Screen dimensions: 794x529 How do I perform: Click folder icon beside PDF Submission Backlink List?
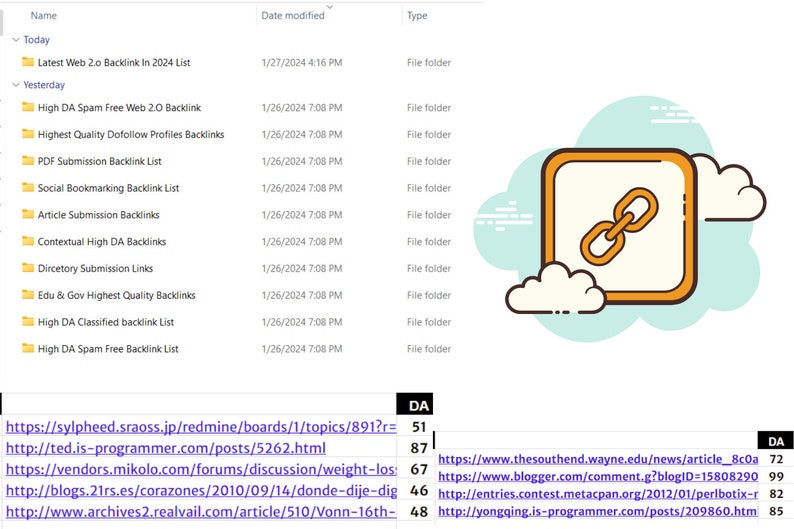[x=28, y=161]
